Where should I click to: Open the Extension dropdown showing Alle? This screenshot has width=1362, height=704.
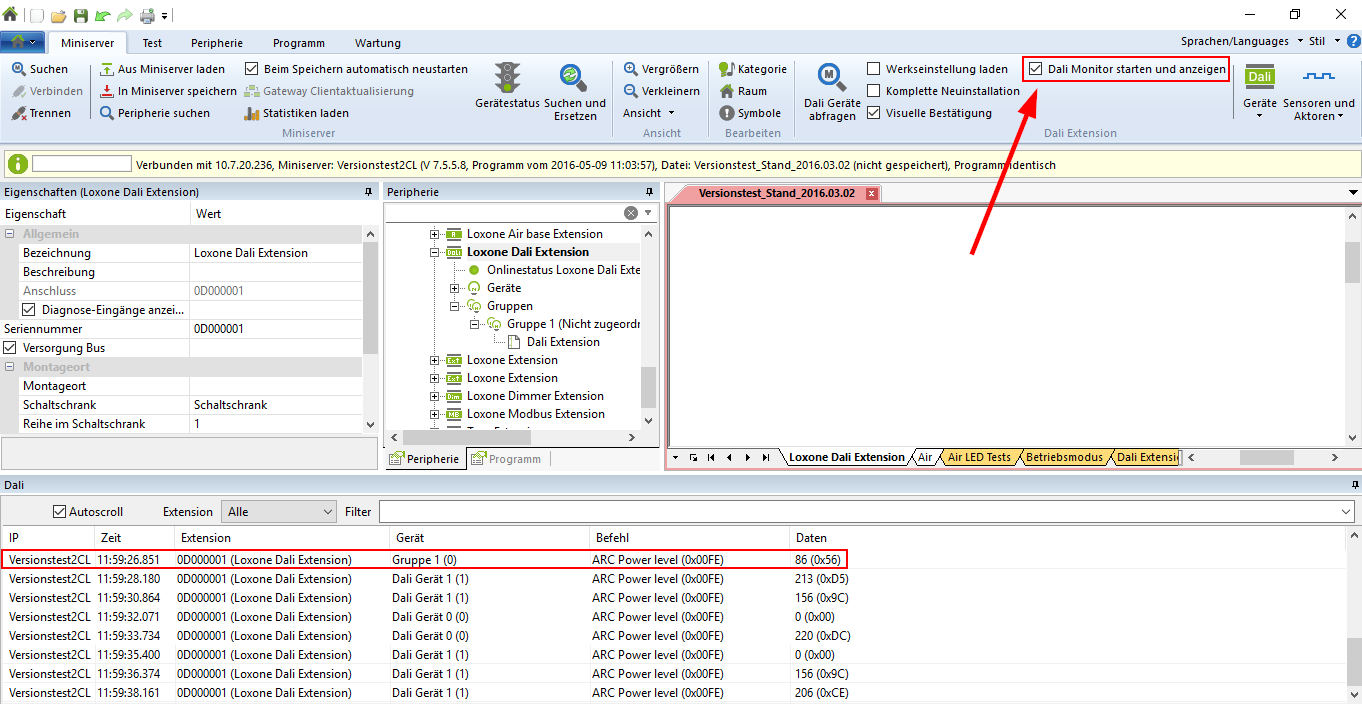pyautogui.click(x=279, y=512)
